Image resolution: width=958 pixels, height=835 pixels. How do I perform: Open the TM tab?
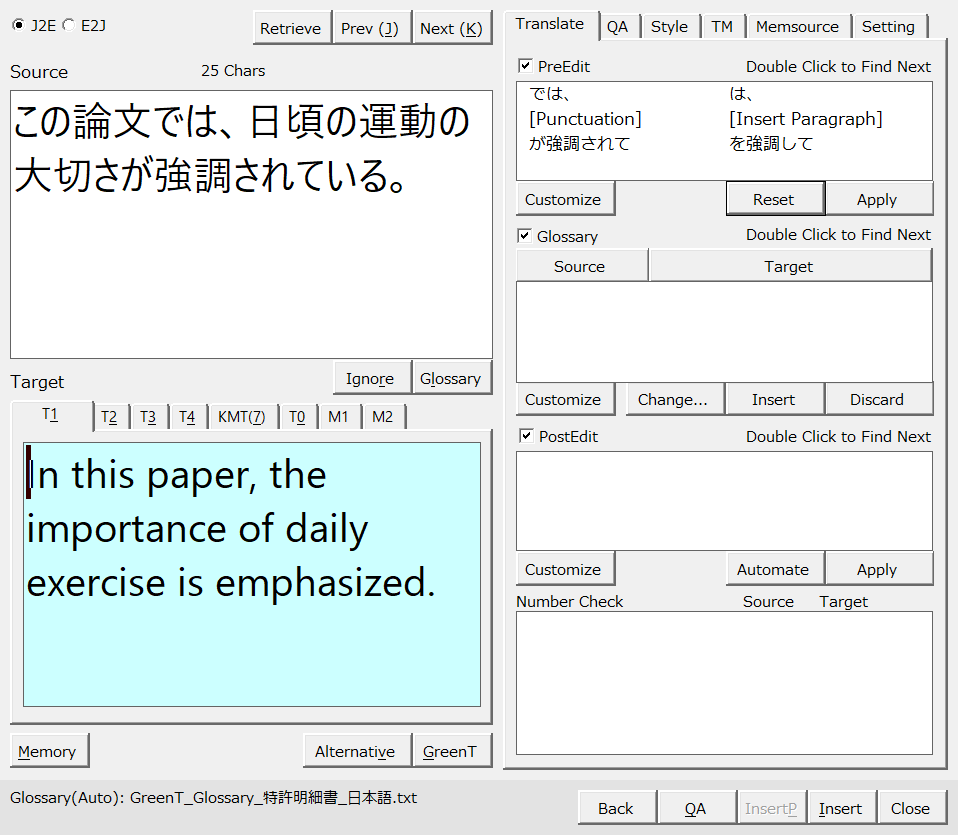point(721,27)
